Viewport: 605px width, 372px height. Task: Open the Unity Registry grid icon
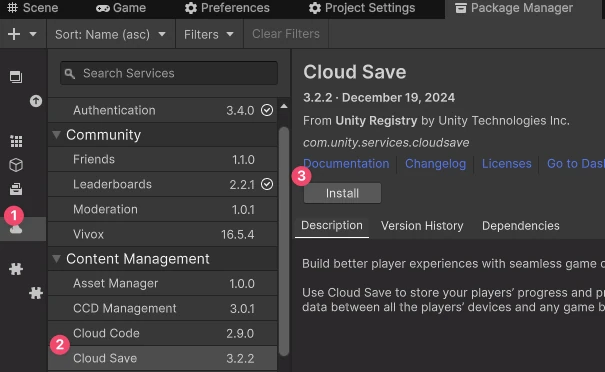[16, 141]
